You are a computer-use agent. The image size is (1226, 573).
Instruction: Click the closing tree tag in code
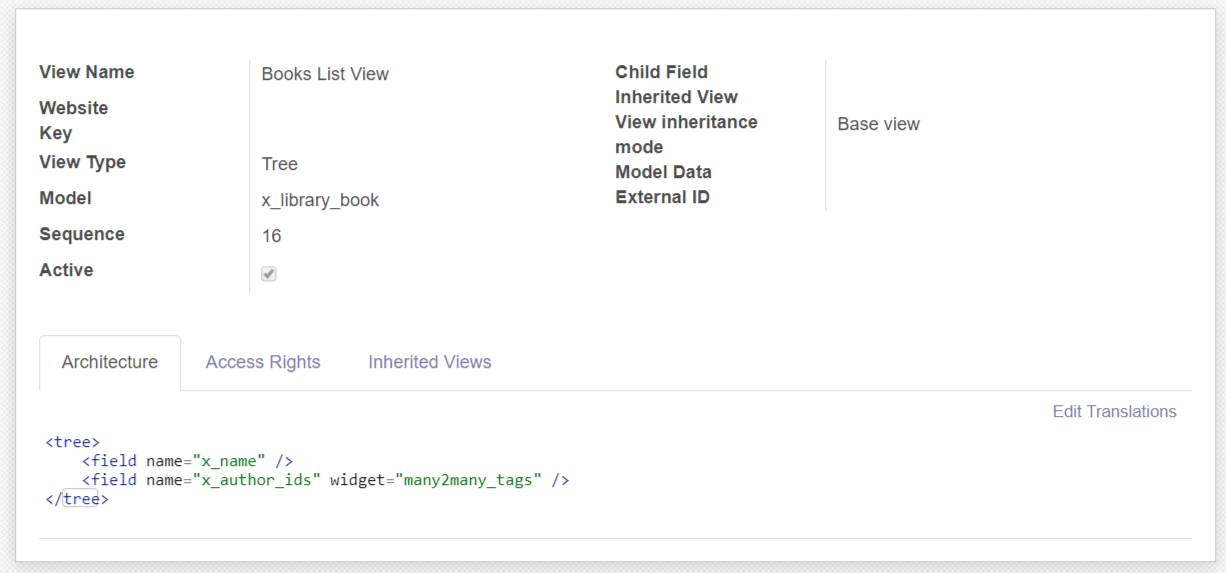[77, 499]
